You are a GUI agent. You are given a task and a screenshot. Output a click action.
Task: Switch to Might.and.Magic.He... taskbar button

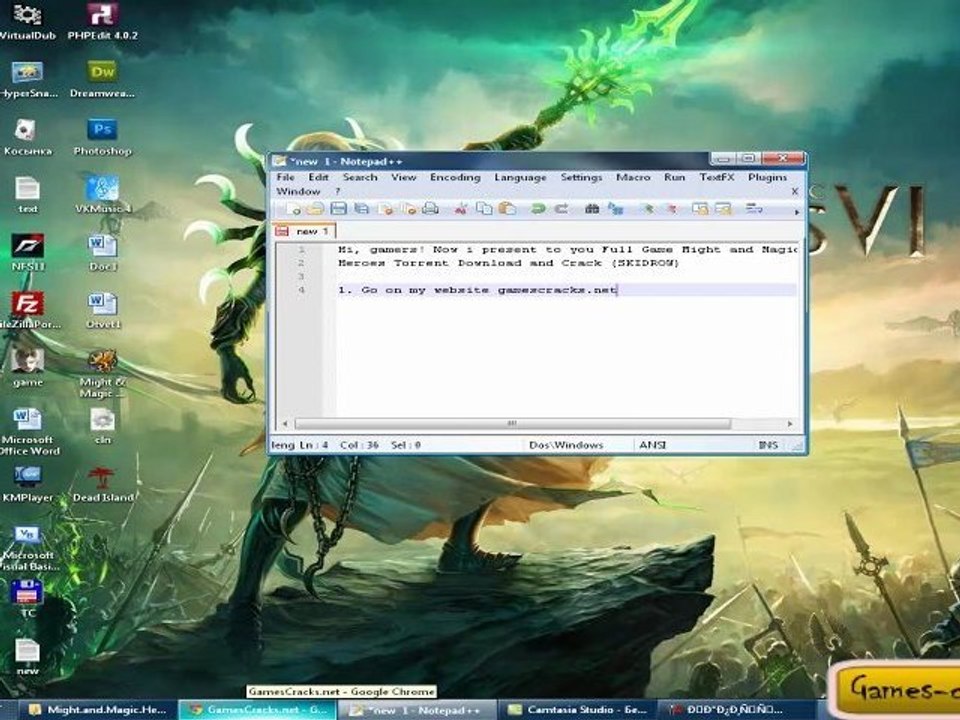tap(98, 710)
